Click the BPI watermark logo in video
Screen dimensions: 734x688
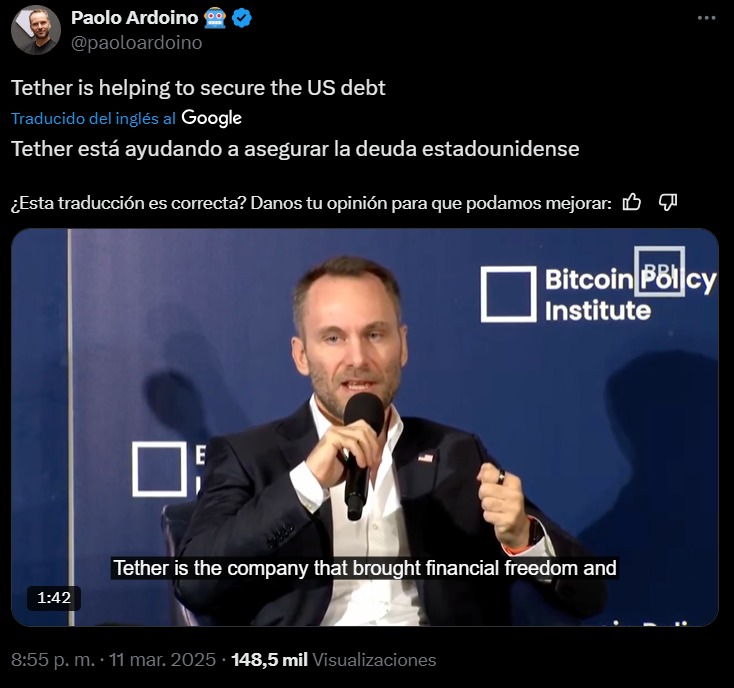(659, 271)
